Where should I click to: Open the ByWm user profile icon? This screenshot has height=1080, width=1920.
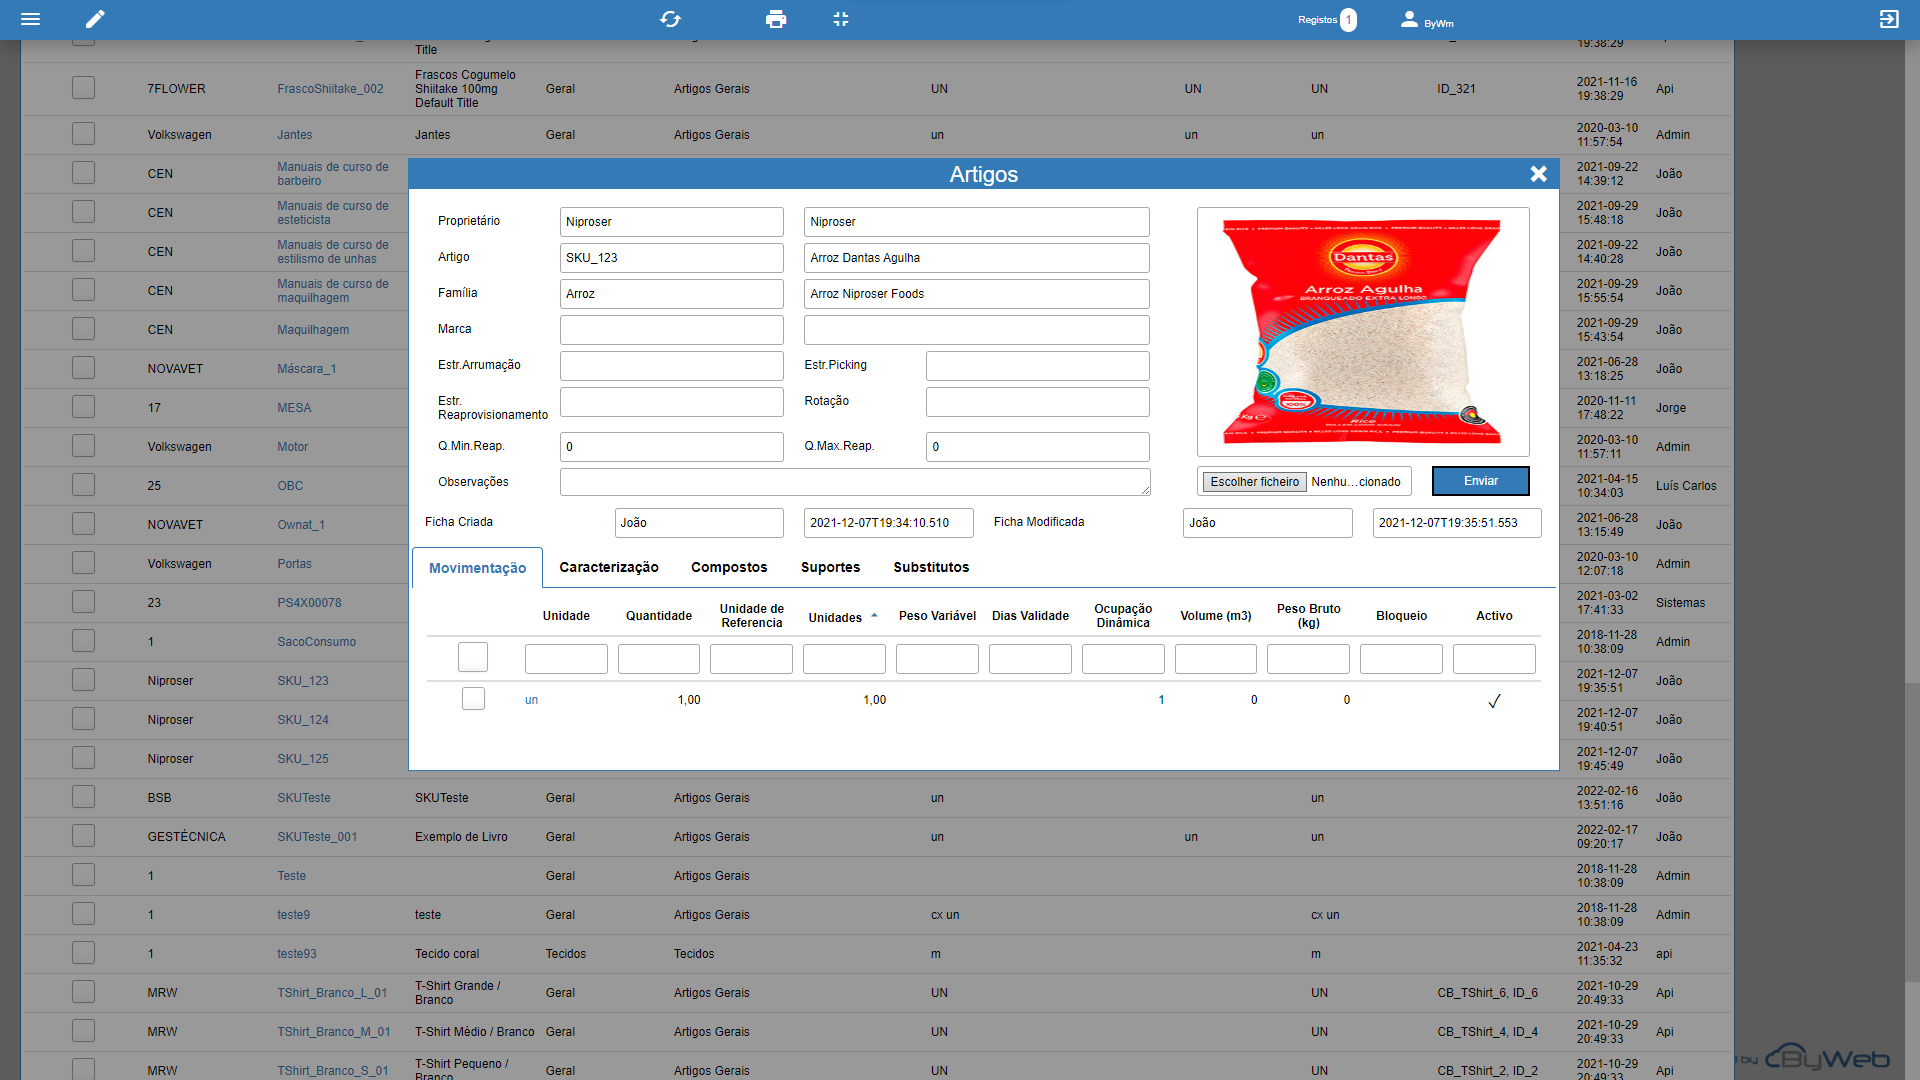coord(1409,19)
